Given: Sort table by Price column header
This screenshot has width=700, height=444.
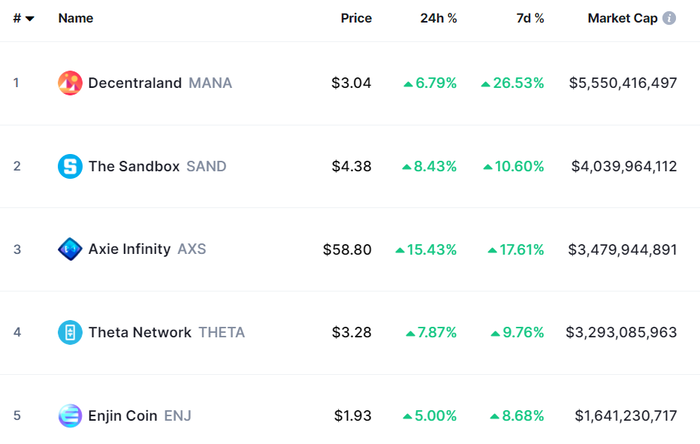Looking at the screenshot, I should [x=356, y=19].
